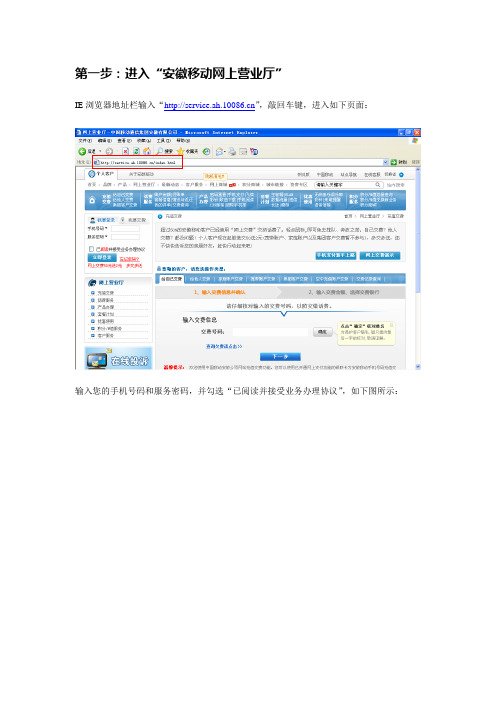Click the green Go button beside address bar
Screen dimensions: 496x702
[399, 162]
